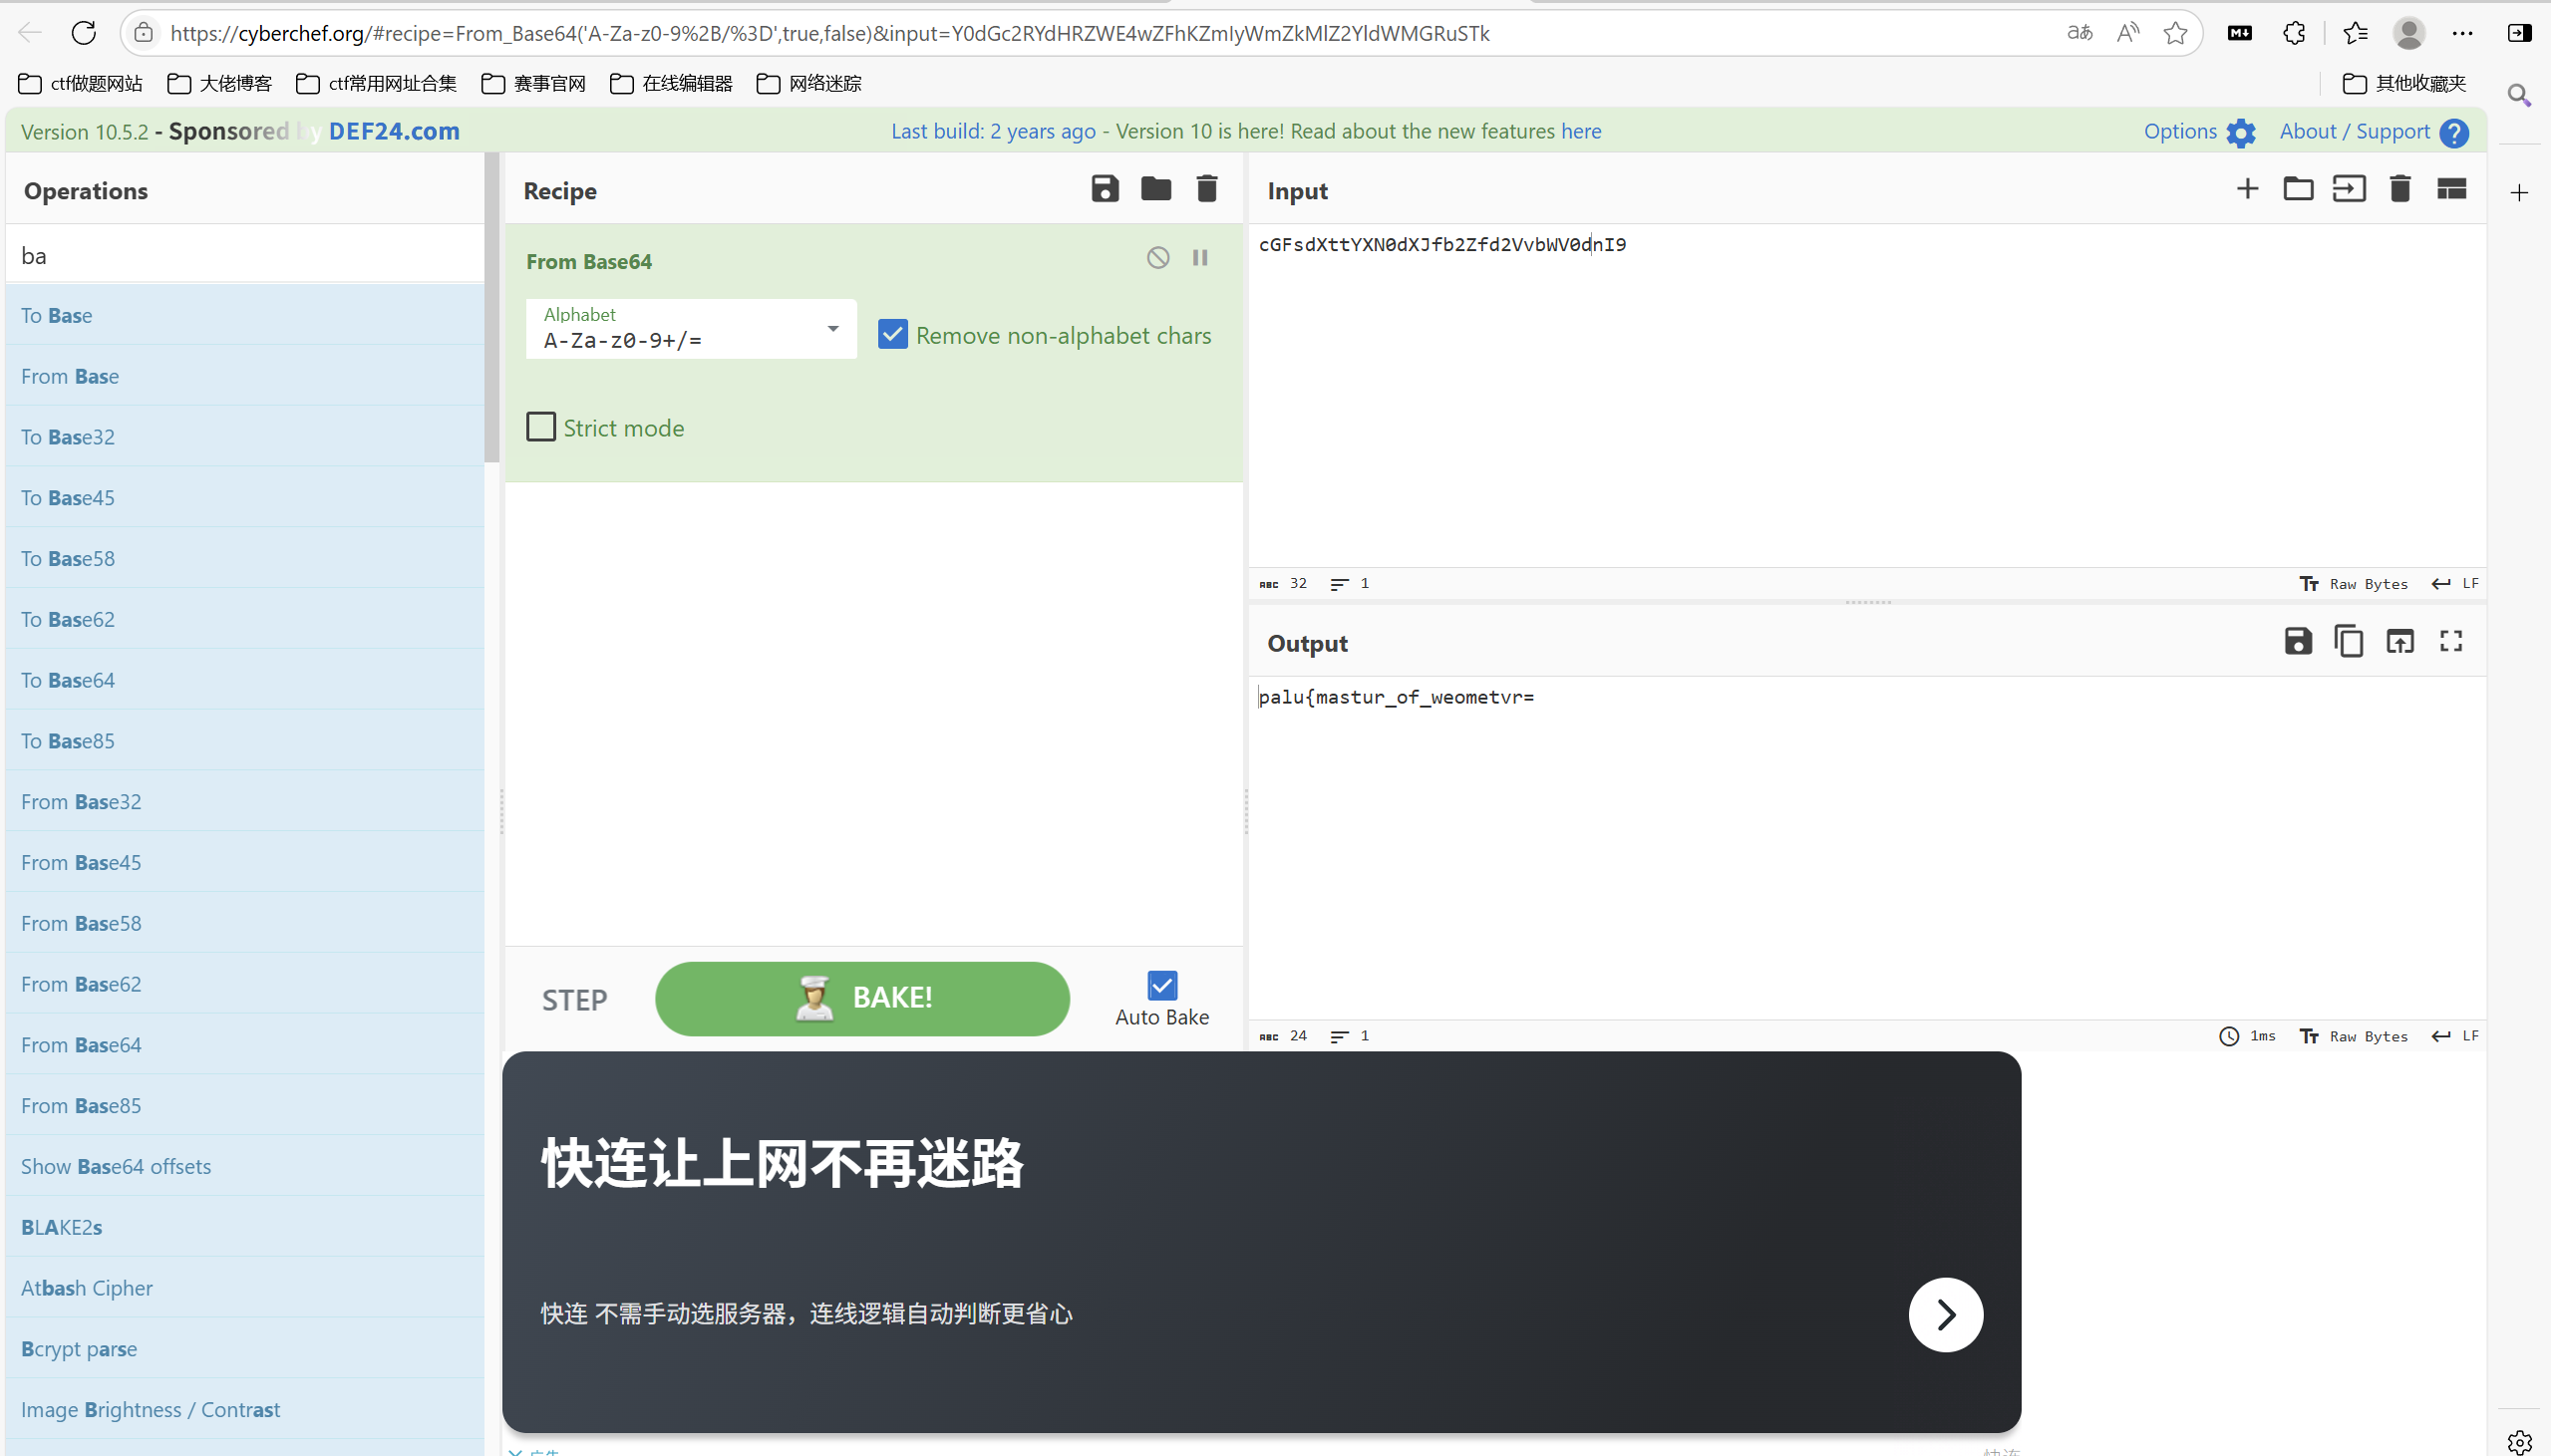The width and height of the screenshot is (2551, 1456).
Task: Click the STEP button
Action: tap(574, 1000)
